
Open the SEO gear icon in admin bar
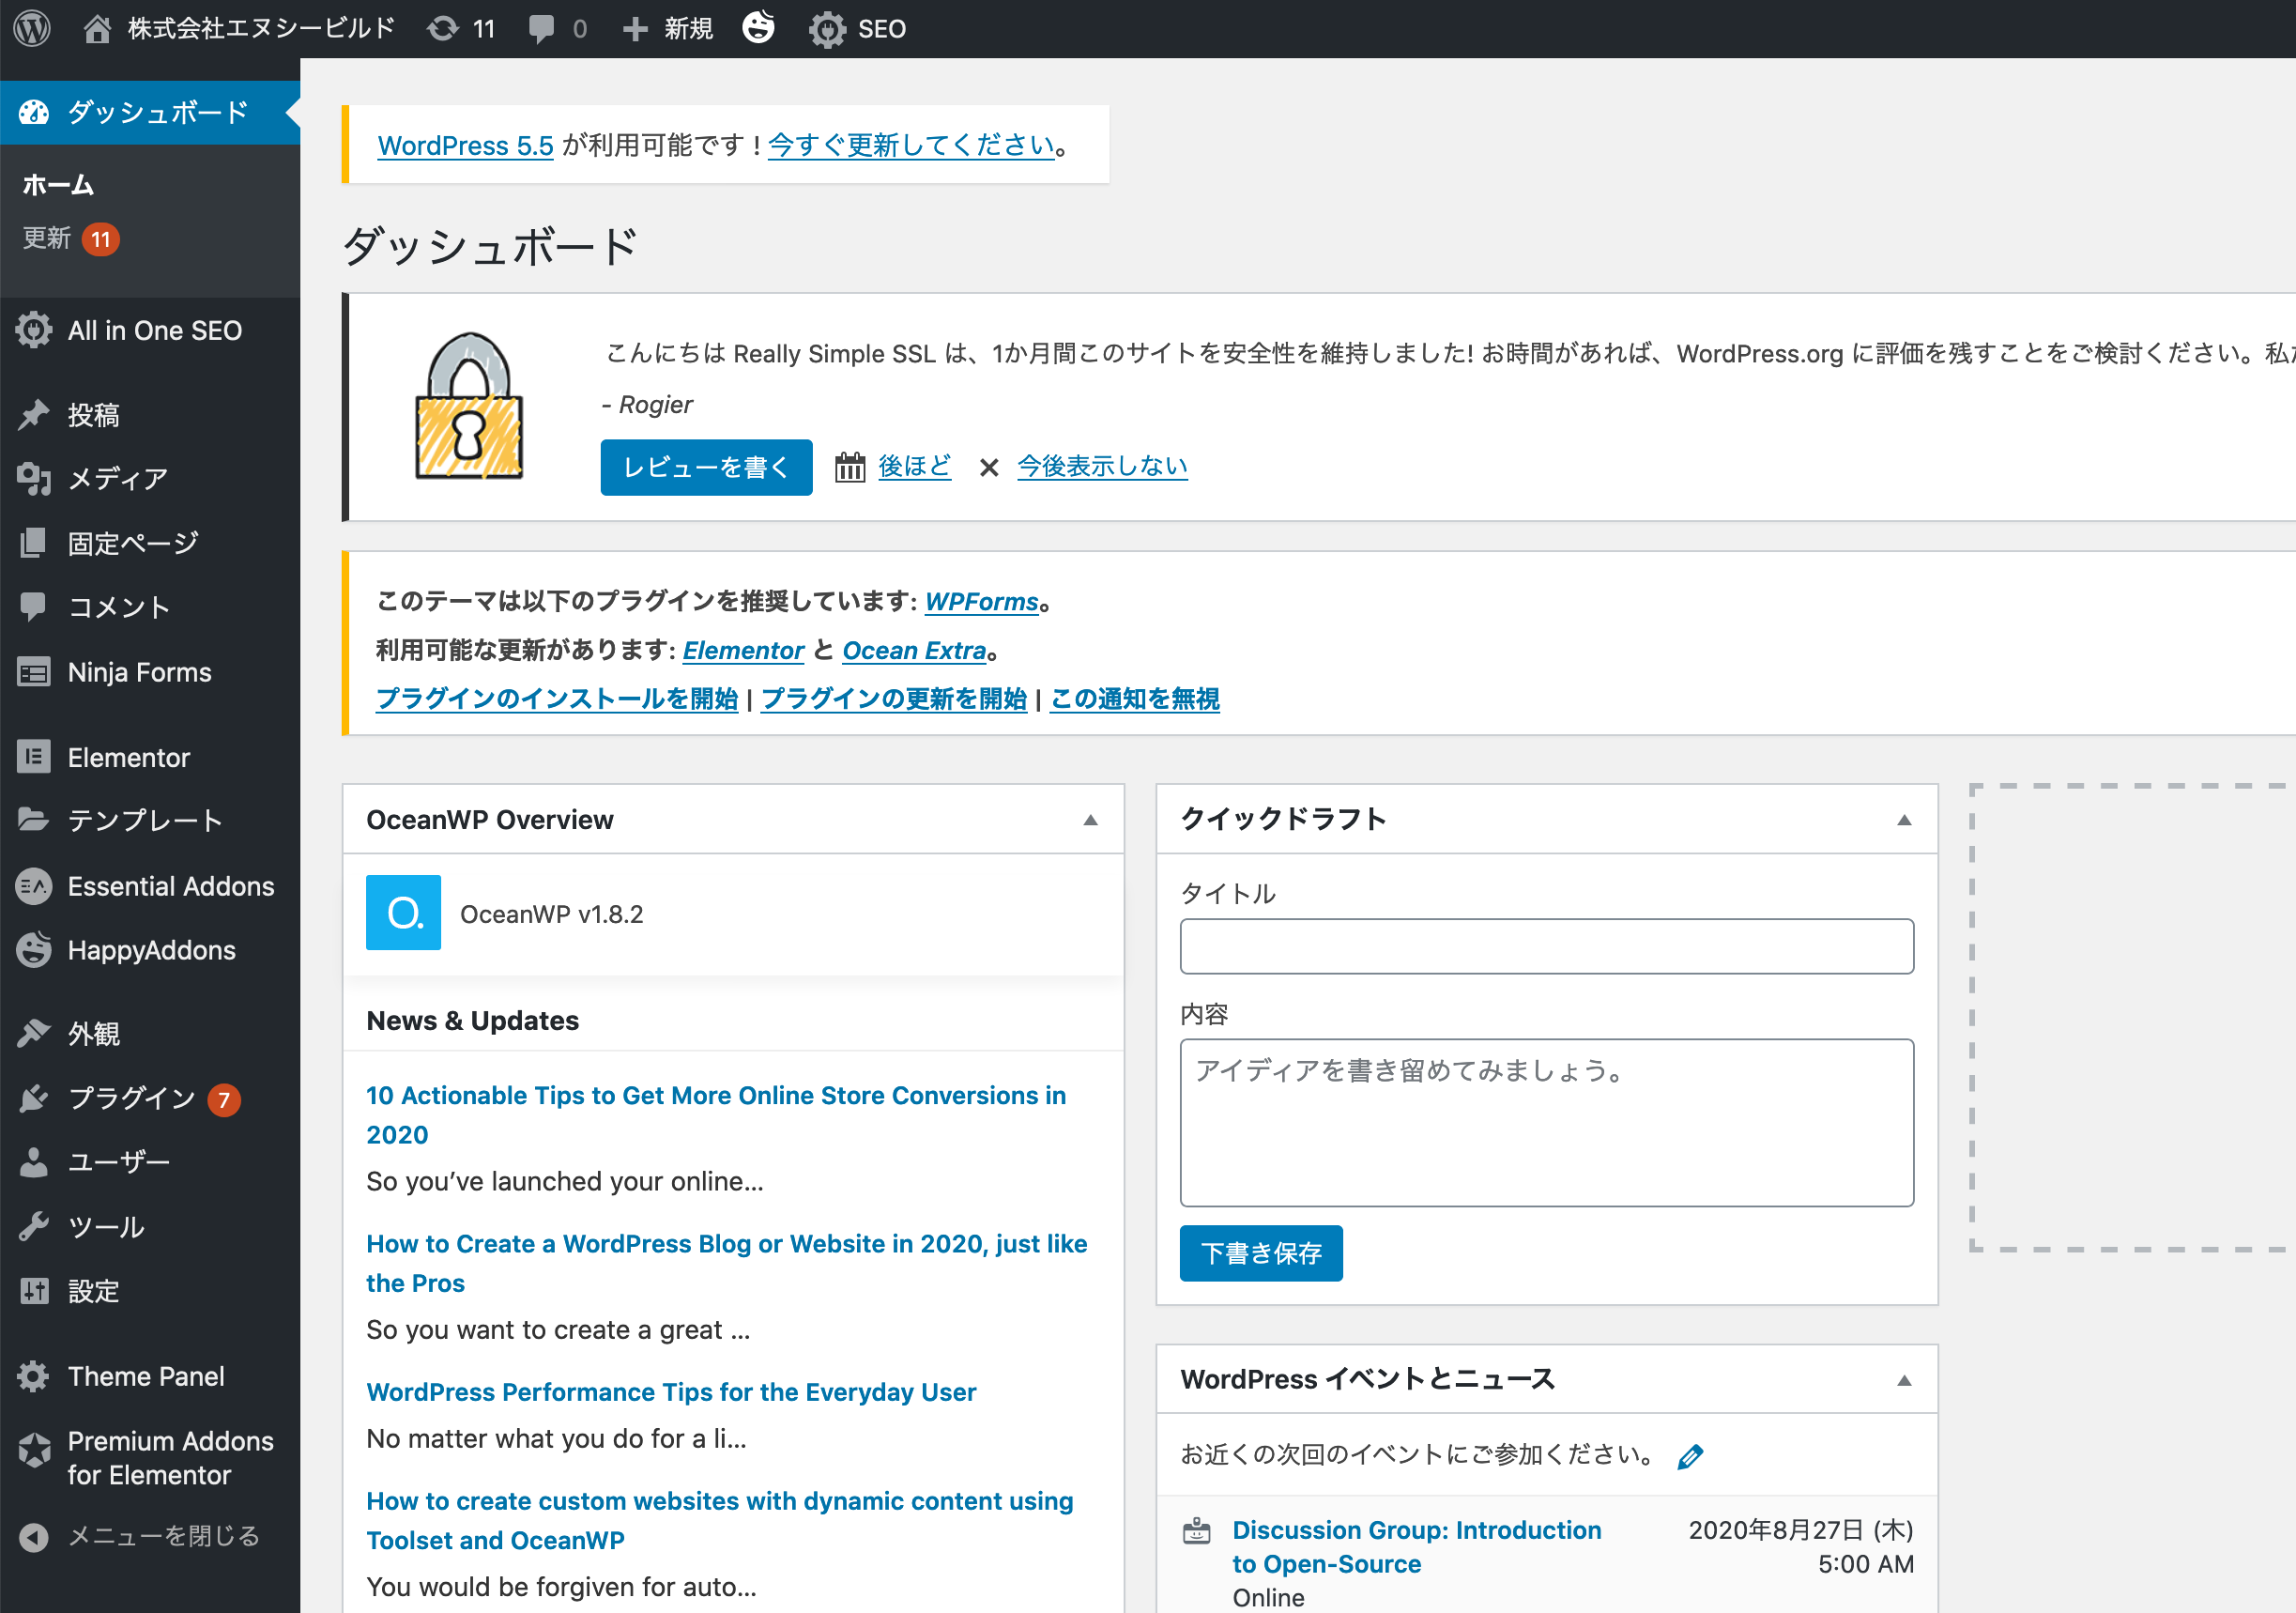coord(827,29)
